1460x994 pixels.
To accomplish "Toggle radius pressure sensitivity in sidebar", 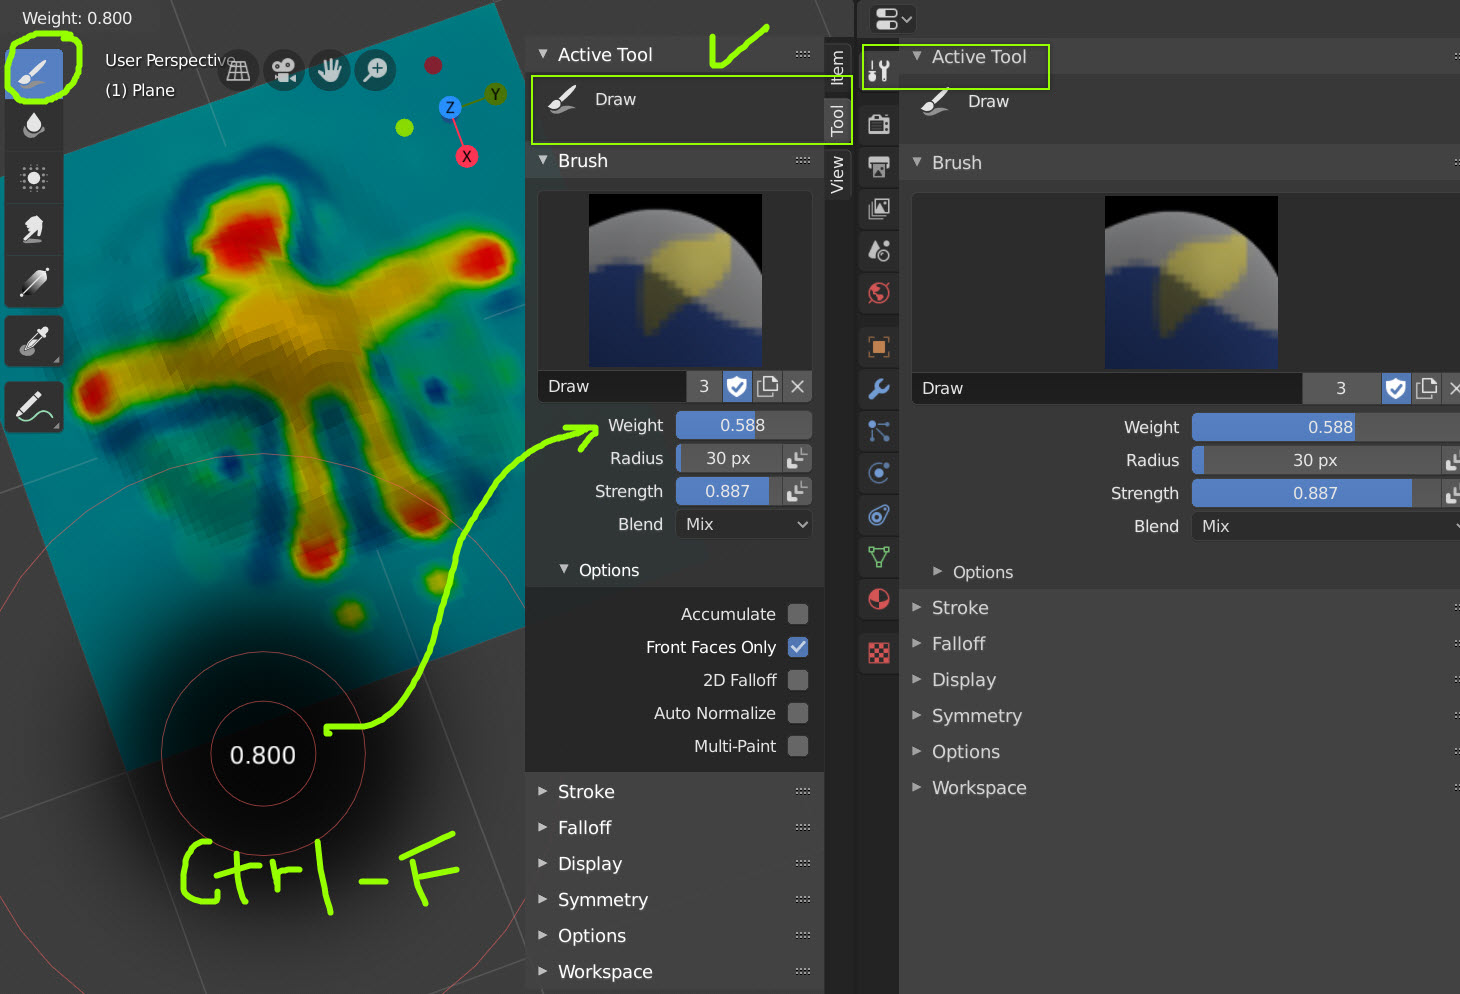I will coord(797,458).
